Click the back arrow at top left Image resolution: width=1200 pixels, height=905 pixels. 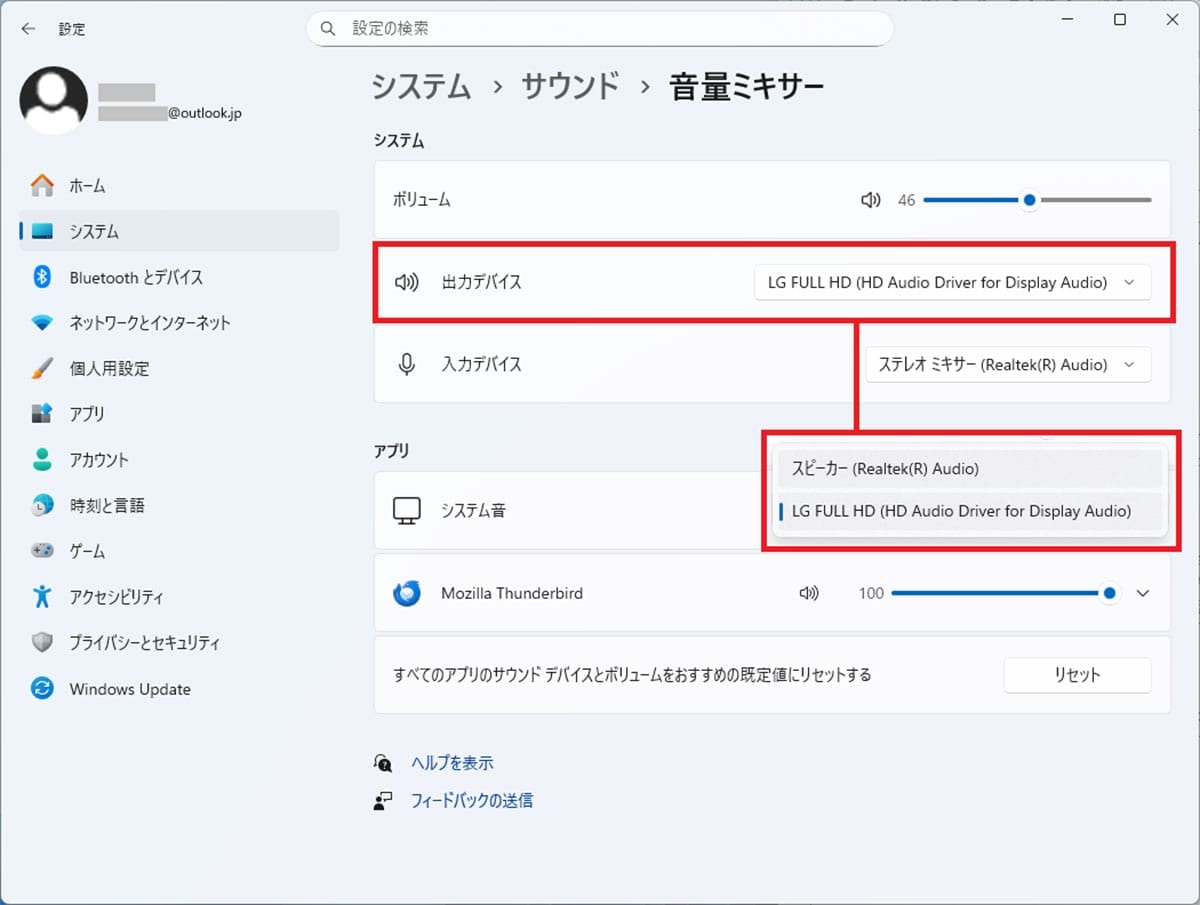(x=27, y=29)
